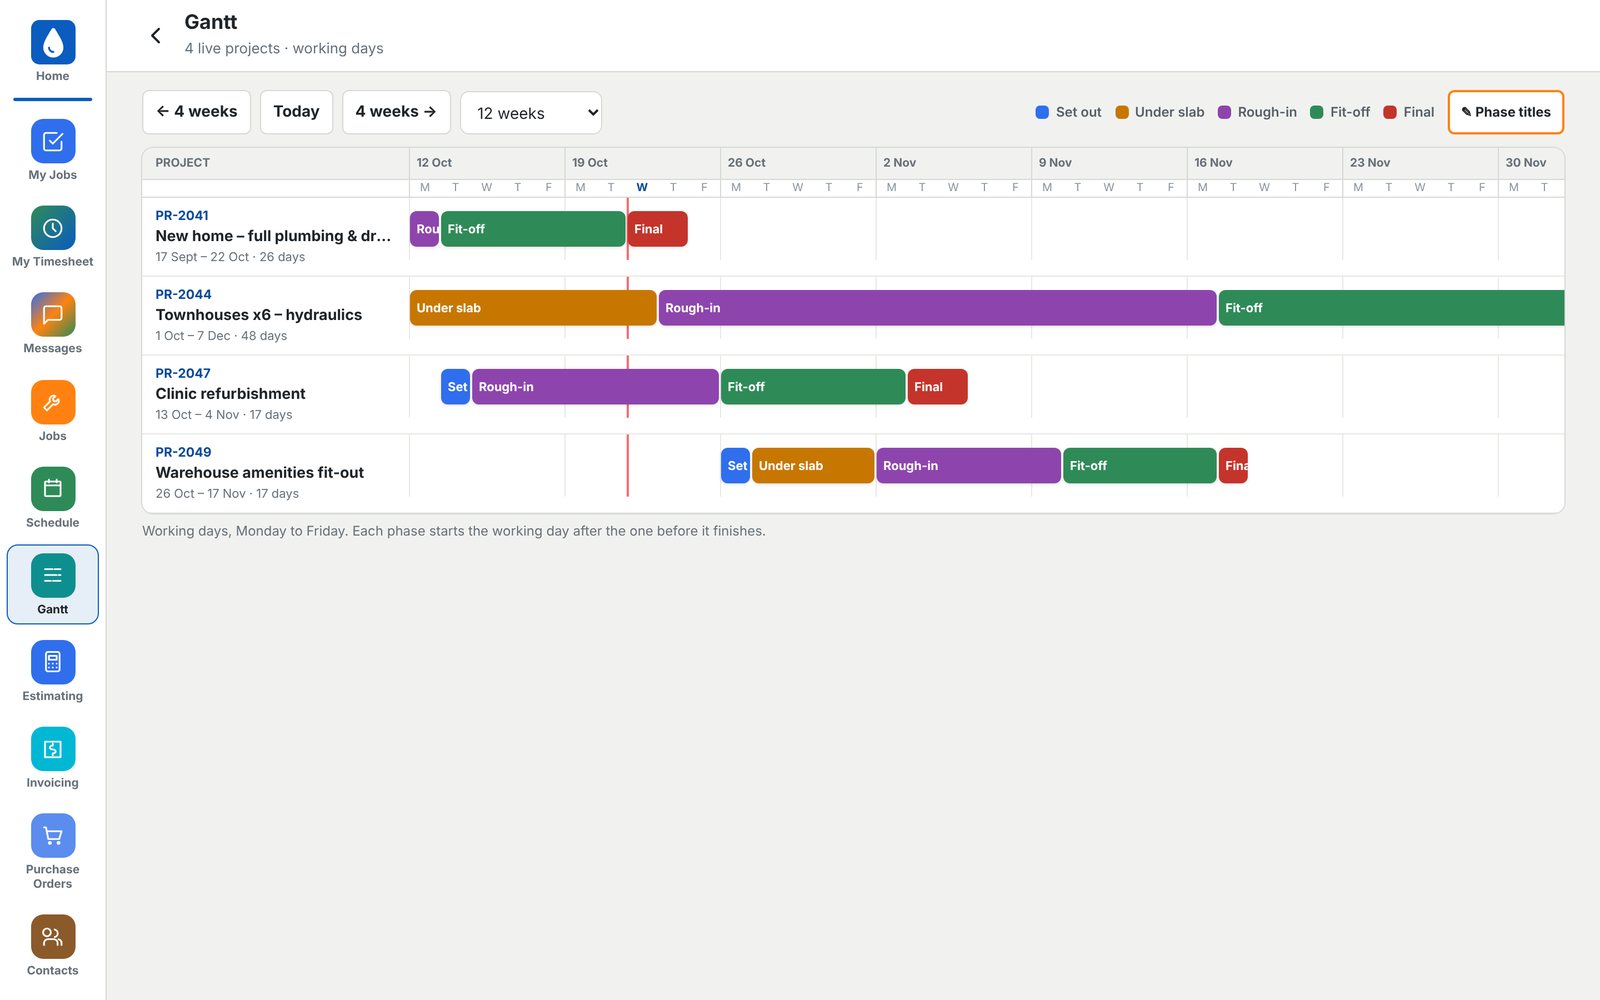Open the Contacts people icon
This screenshot has width=1600, height=1000.
tap(53, 937)
